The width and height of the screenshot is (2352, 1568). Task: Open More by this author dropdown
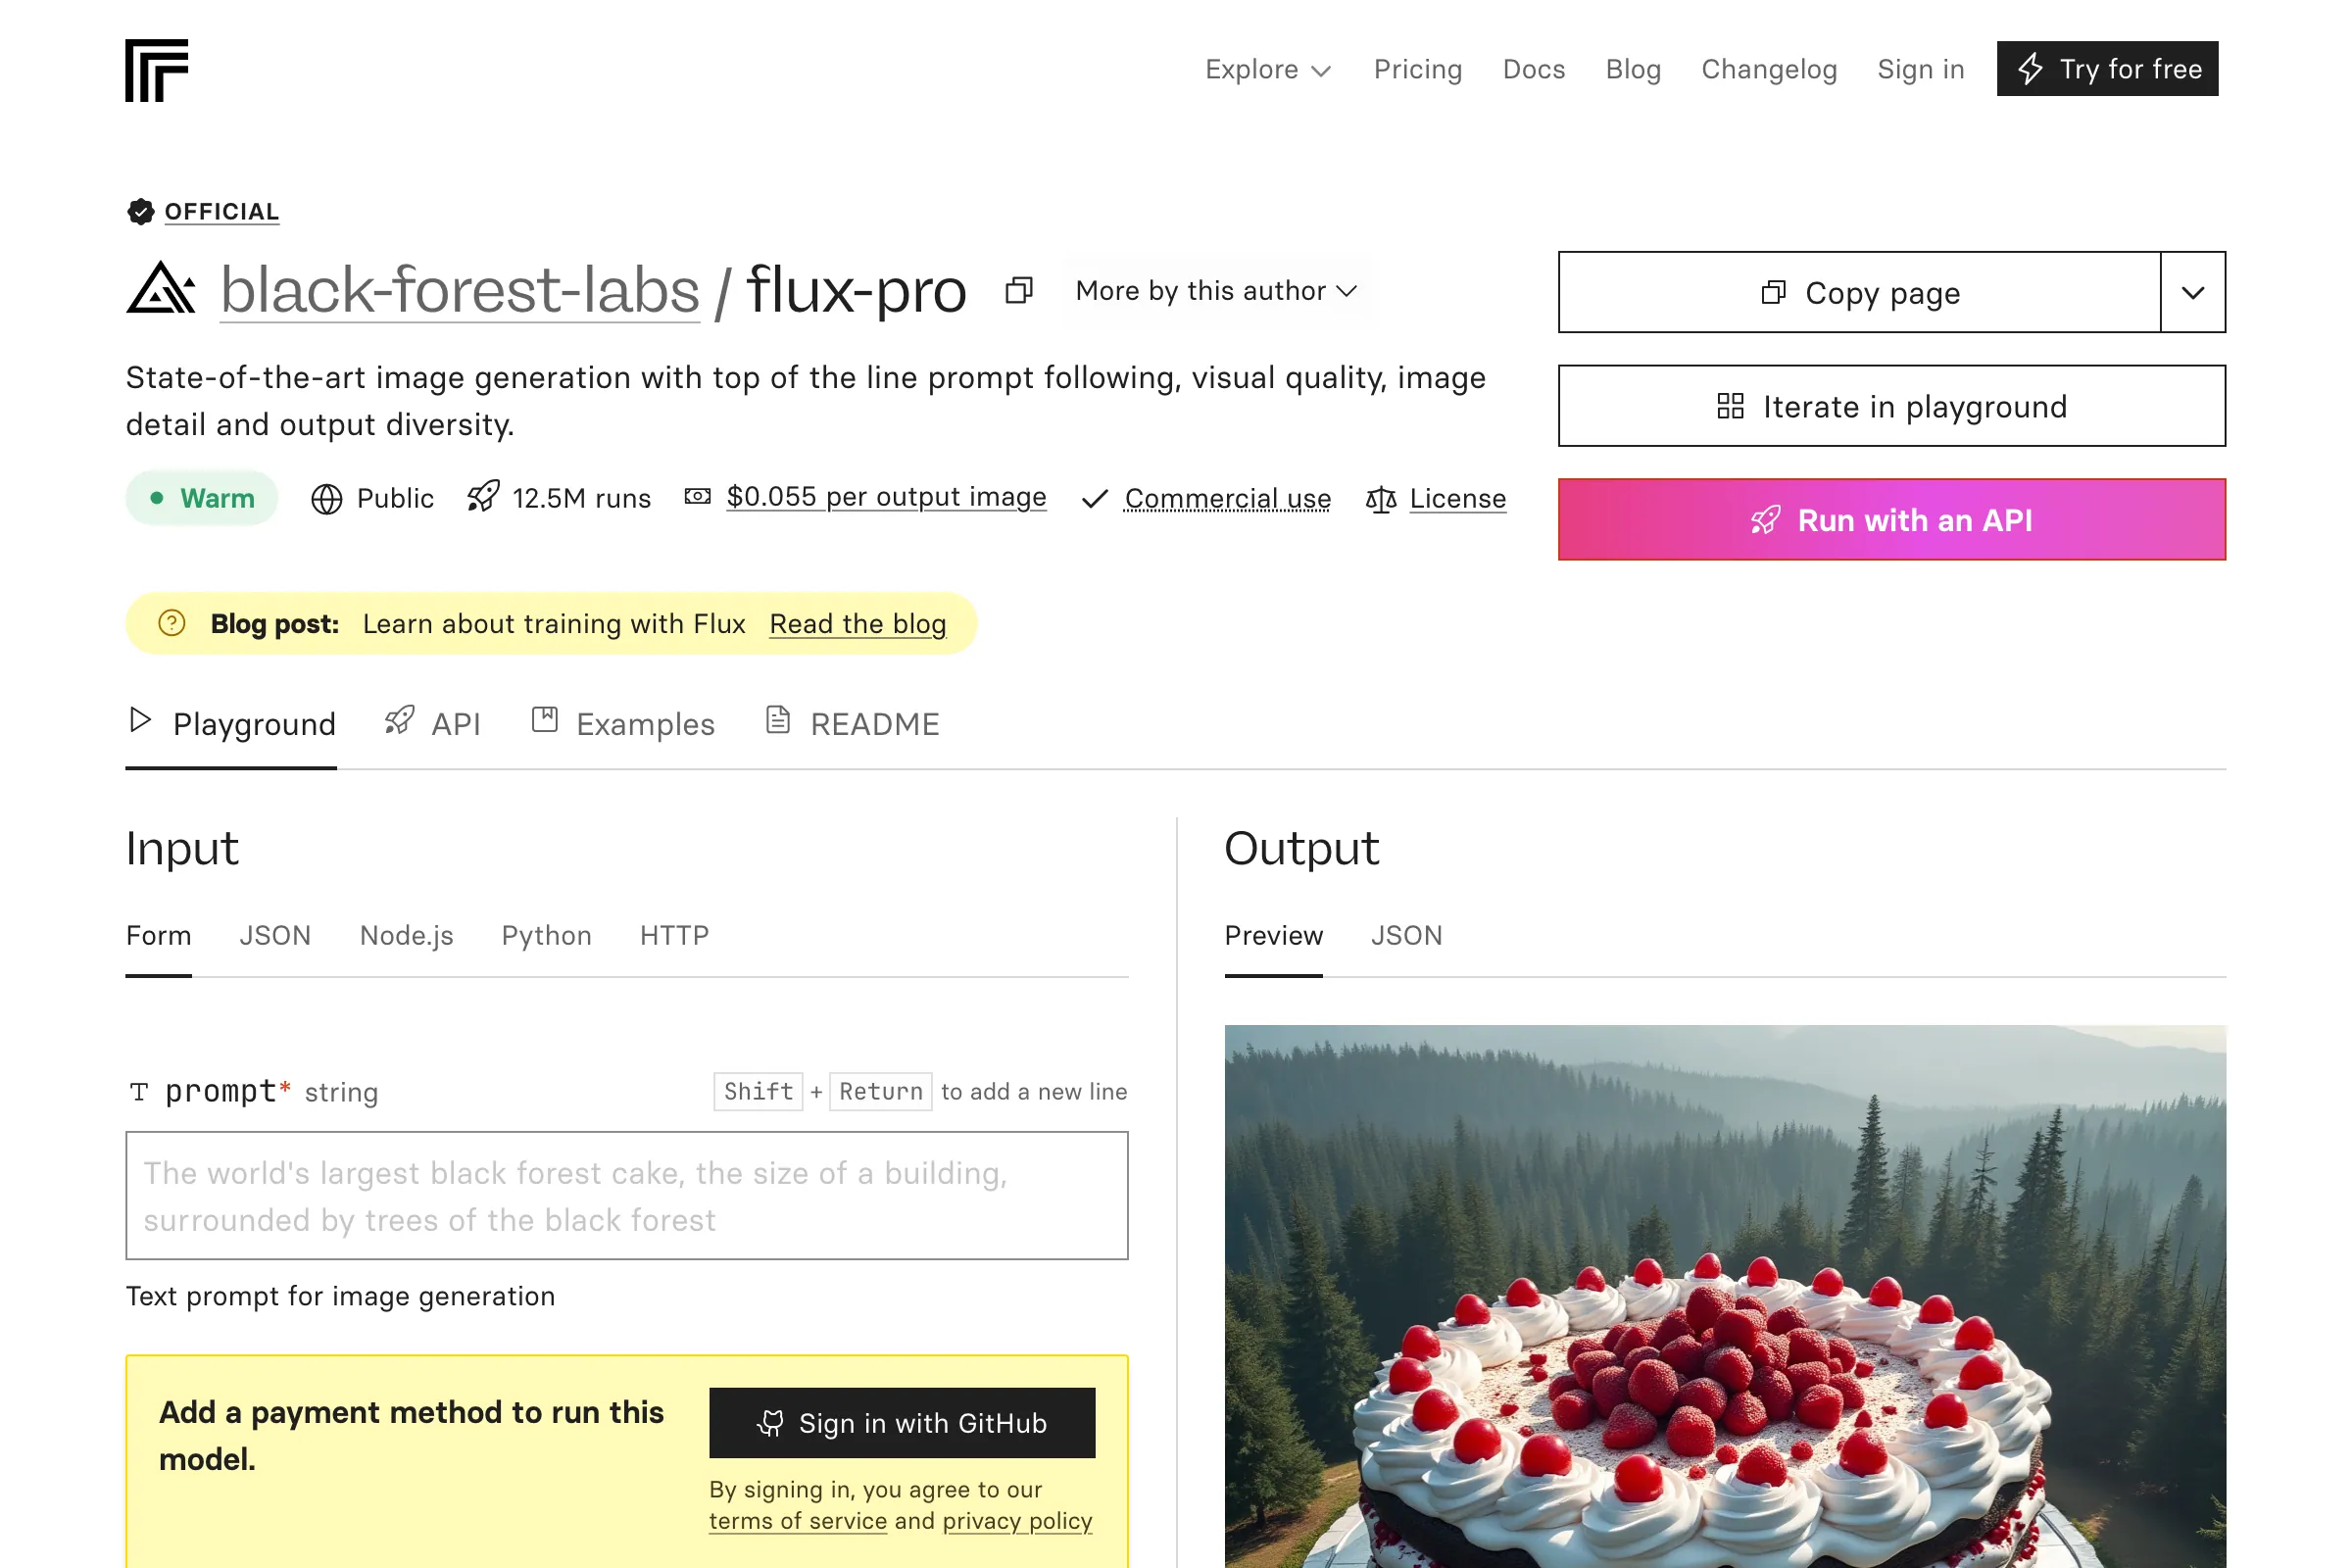pyautogui.click(x=1216, y=291)
